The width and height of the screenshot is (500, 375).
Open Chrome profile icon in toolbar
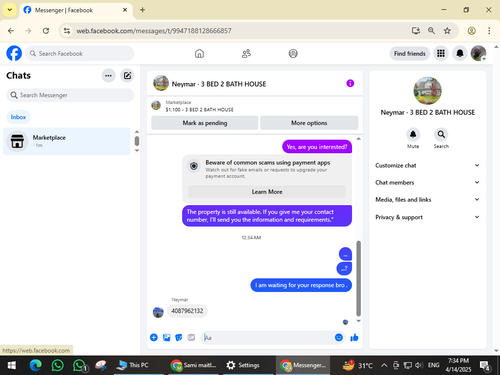point(471,31)
